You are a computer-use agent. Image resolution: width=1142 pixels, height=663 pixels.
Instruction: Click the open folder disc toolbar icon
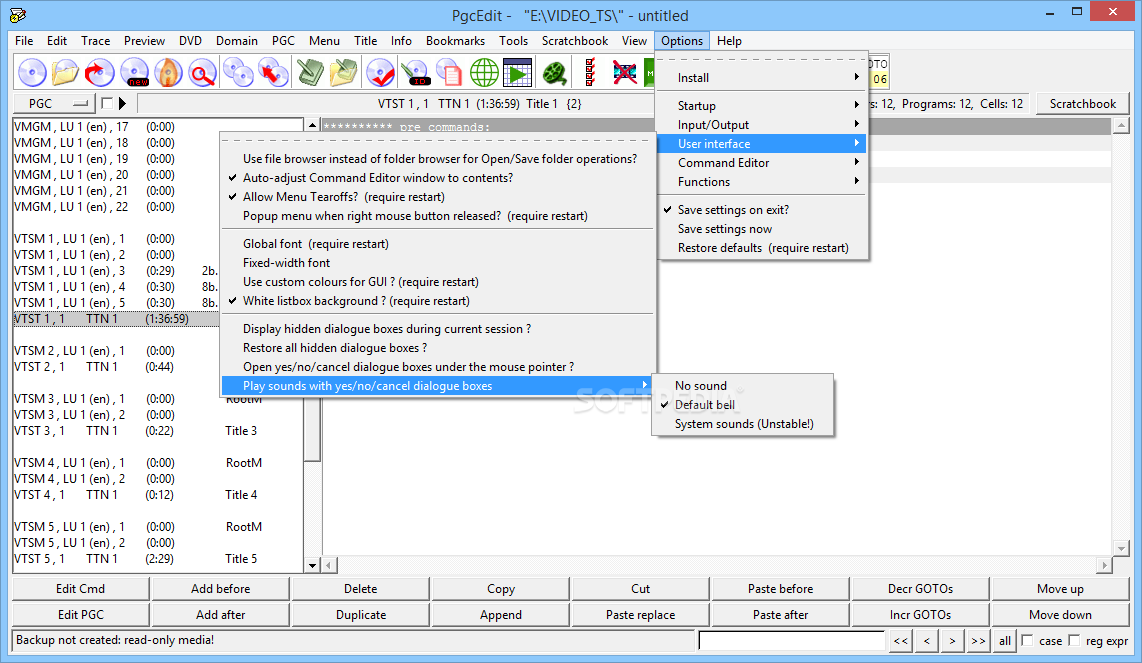[x=66, y=73]
